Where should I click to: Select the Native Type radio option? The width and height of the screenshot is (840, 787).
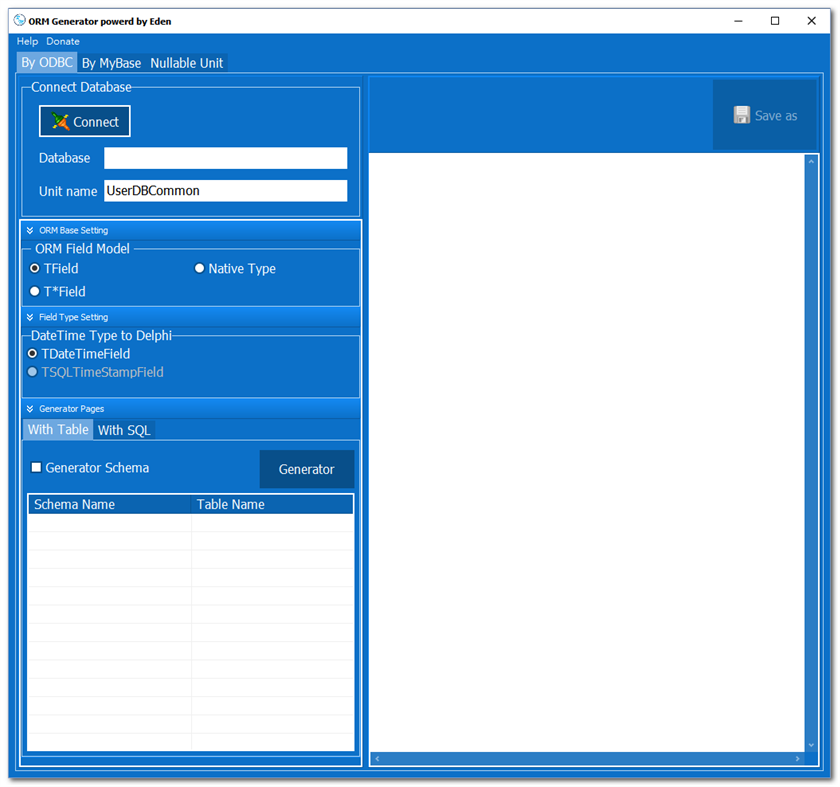click(x=235, y=268)
